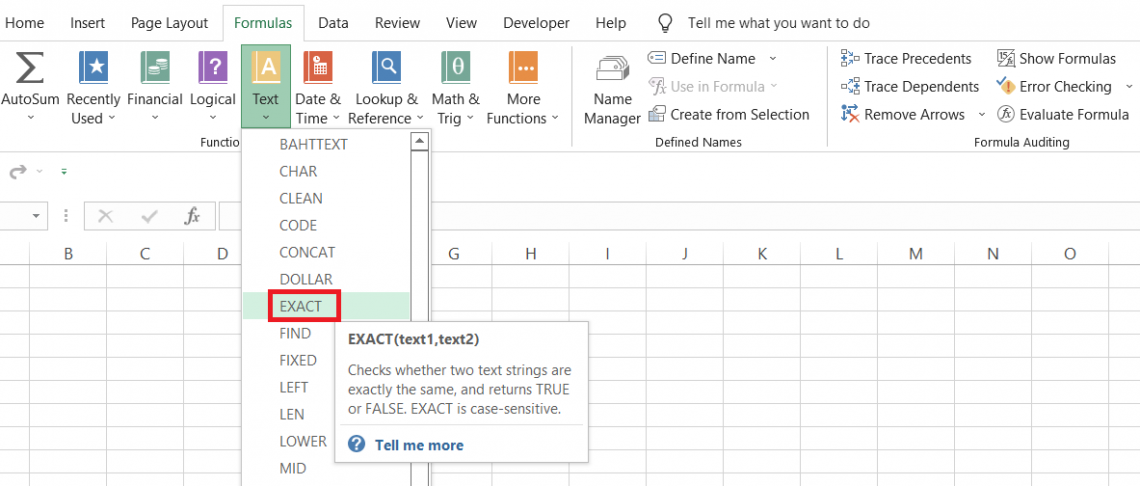Click Create from Selection
This screenshot has height=486, width=1140.
pos(739,115)
